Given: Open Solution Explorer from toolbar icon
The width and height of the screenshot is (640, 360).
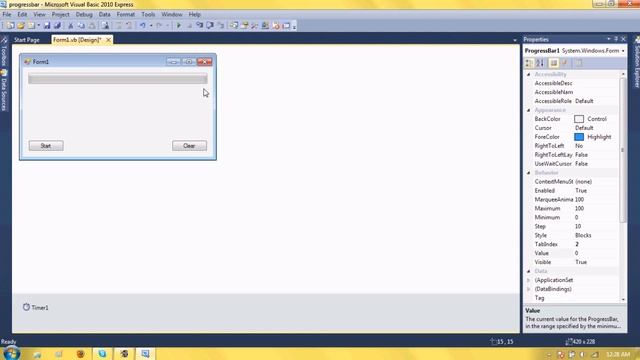Looking at the screenshot, I should 234,26.
